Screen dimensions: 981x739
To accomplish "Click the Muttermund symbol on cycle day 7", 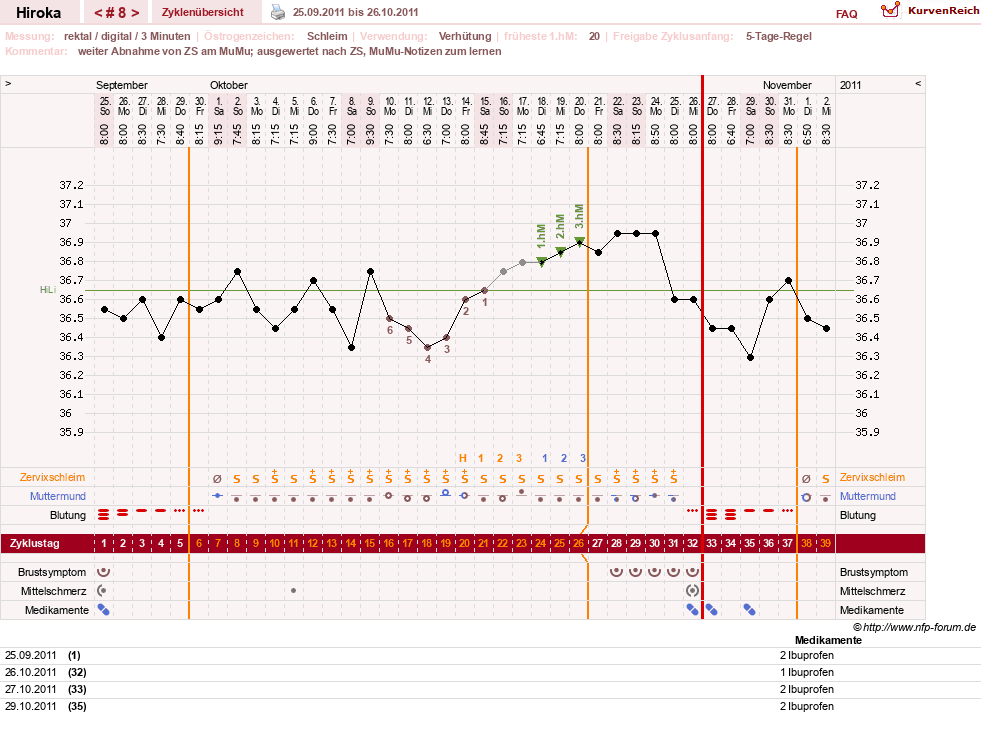I will click(217, 496).
